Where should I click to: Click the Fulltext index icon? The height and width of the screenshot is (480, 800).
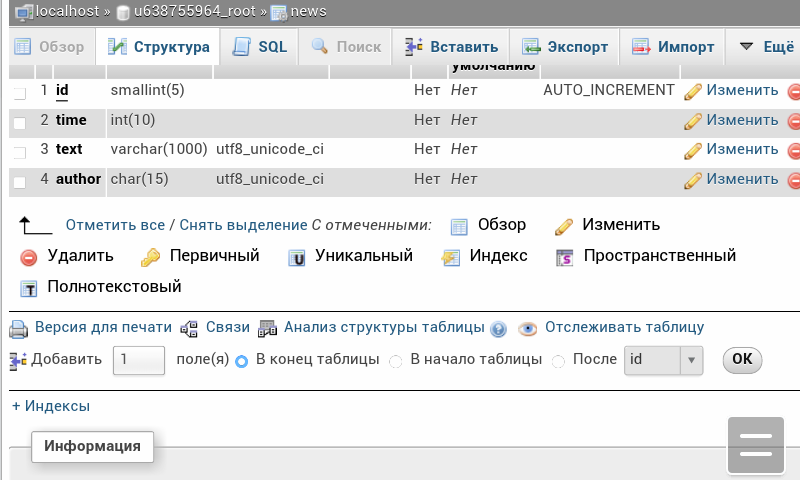coord(28,288)
